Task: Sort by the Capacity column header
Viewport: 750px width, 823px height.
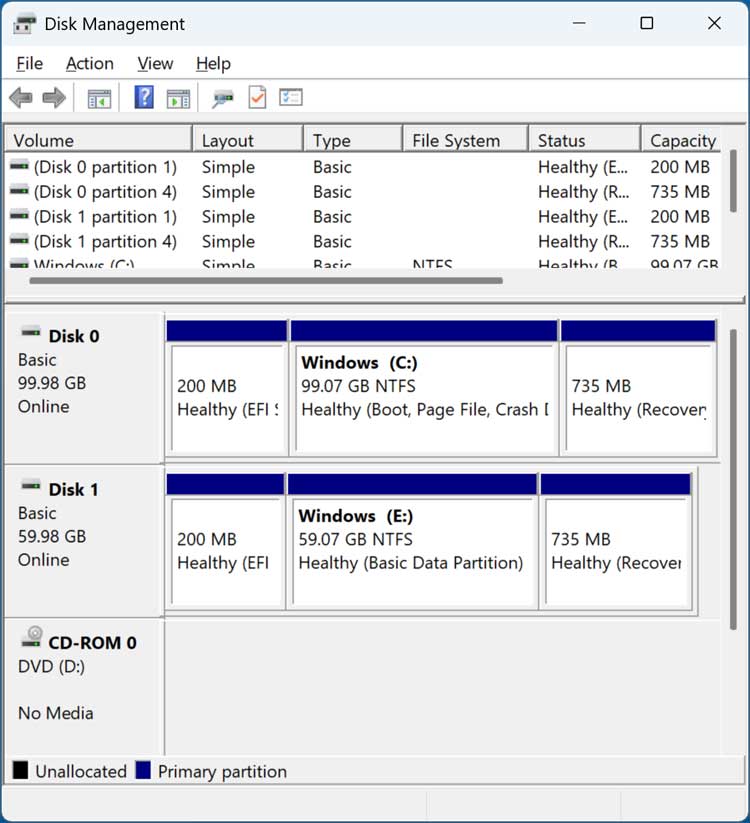Action: pyautogui.click(x=681, y=140)
